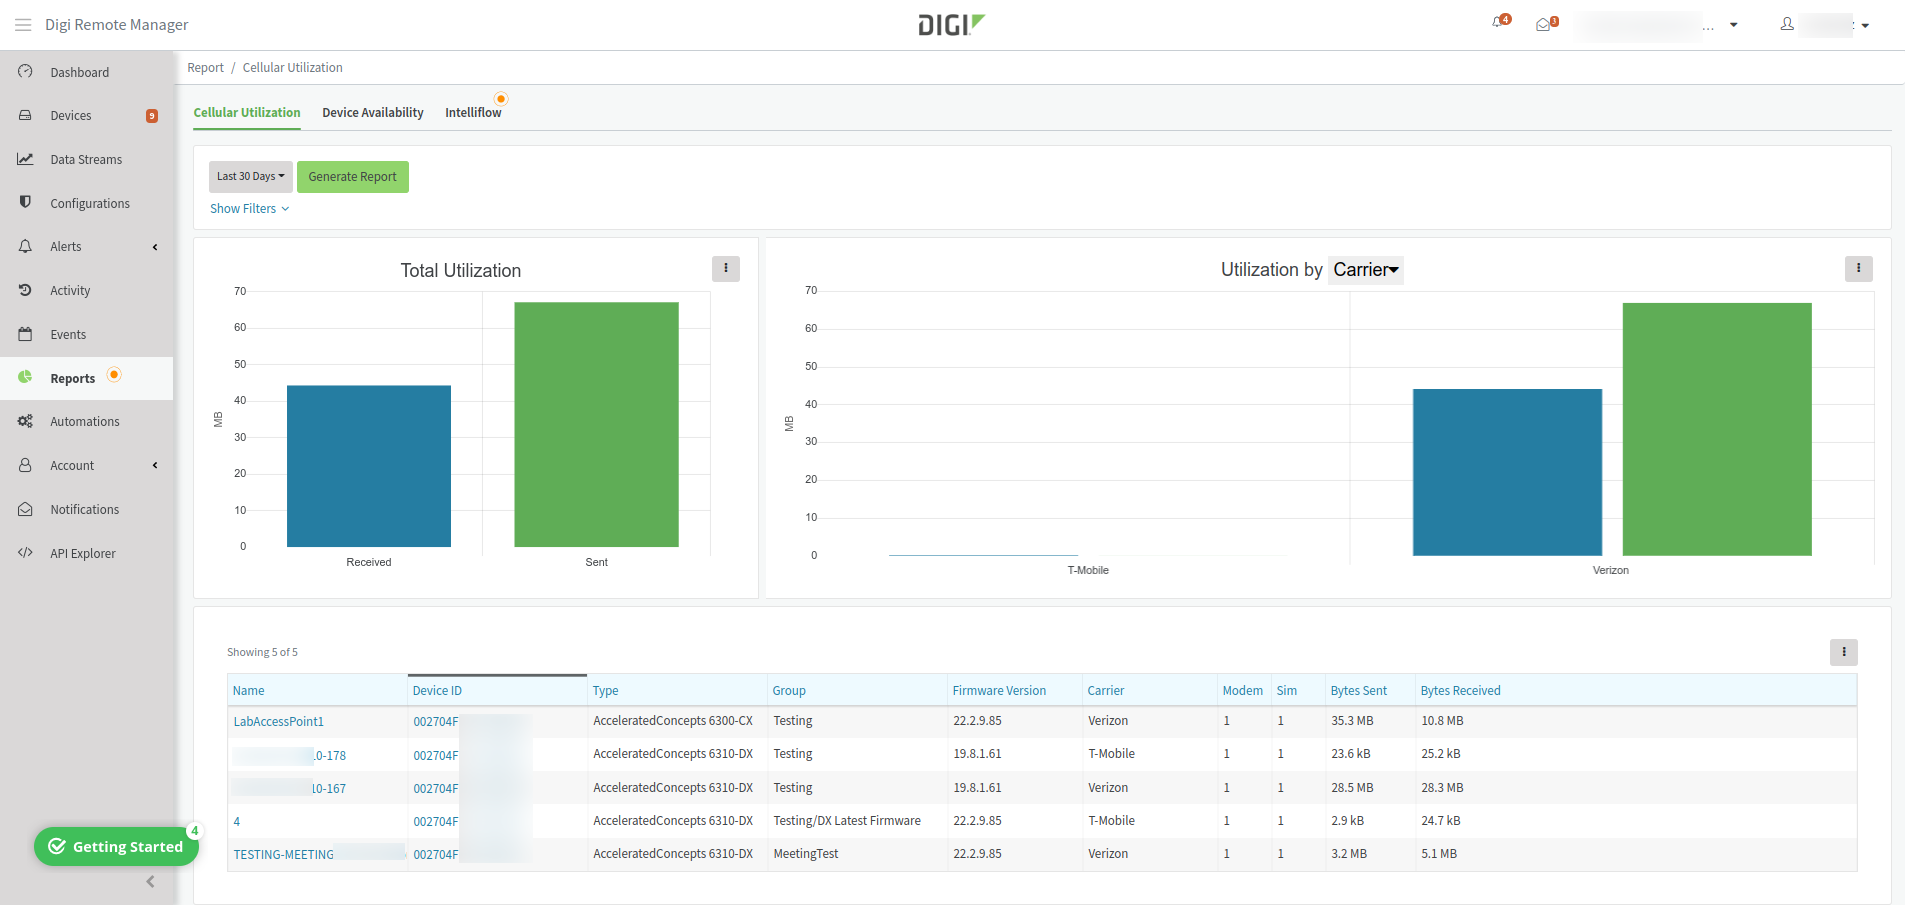Click the Data Streams chart icon
The width and height of the screenshot is (1905, 905).
coord(25,159)
